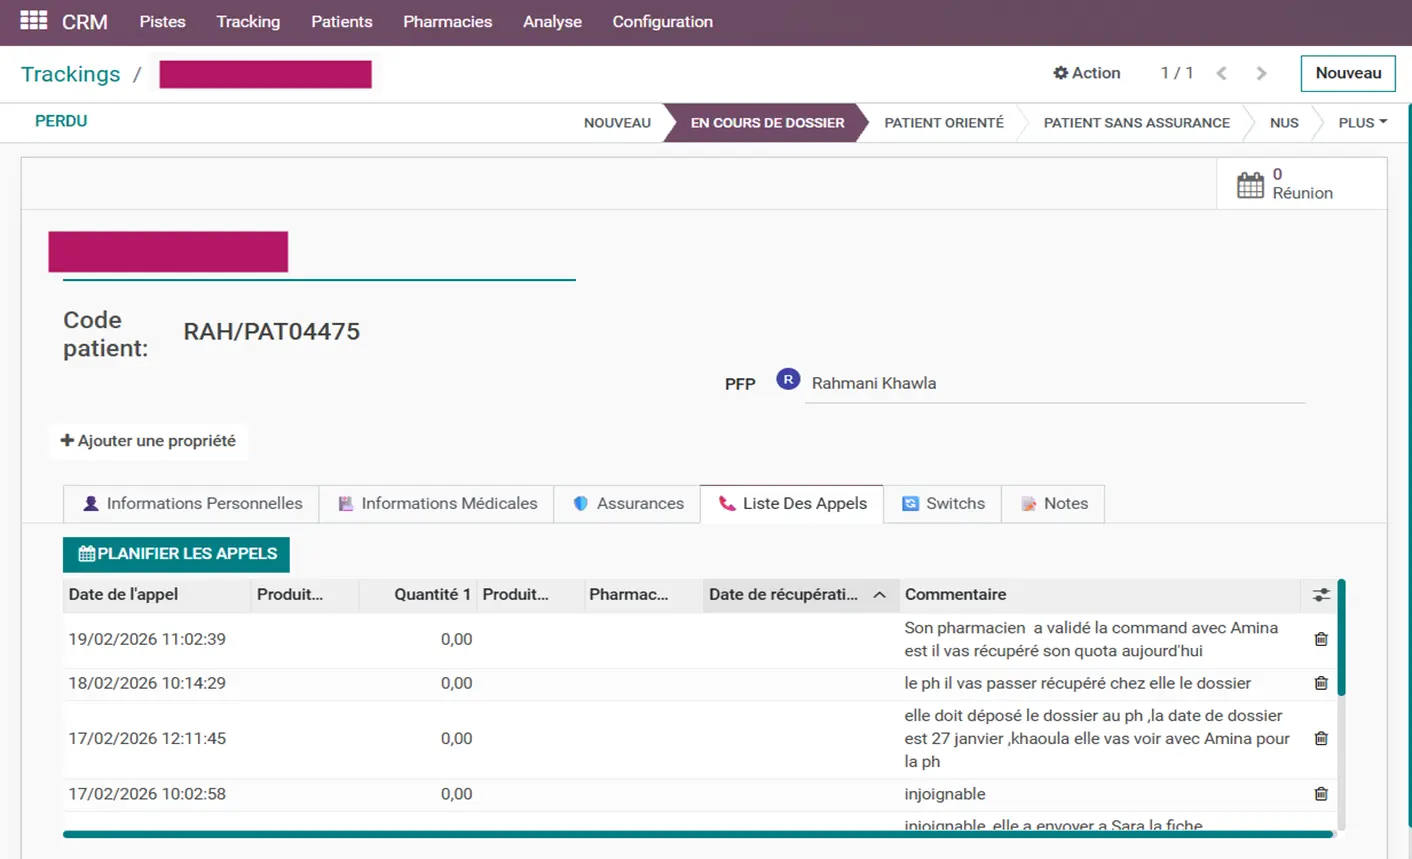The image size is (1412, 859).
Task: Open the Pharmacies menu
Action: (447, 22)
